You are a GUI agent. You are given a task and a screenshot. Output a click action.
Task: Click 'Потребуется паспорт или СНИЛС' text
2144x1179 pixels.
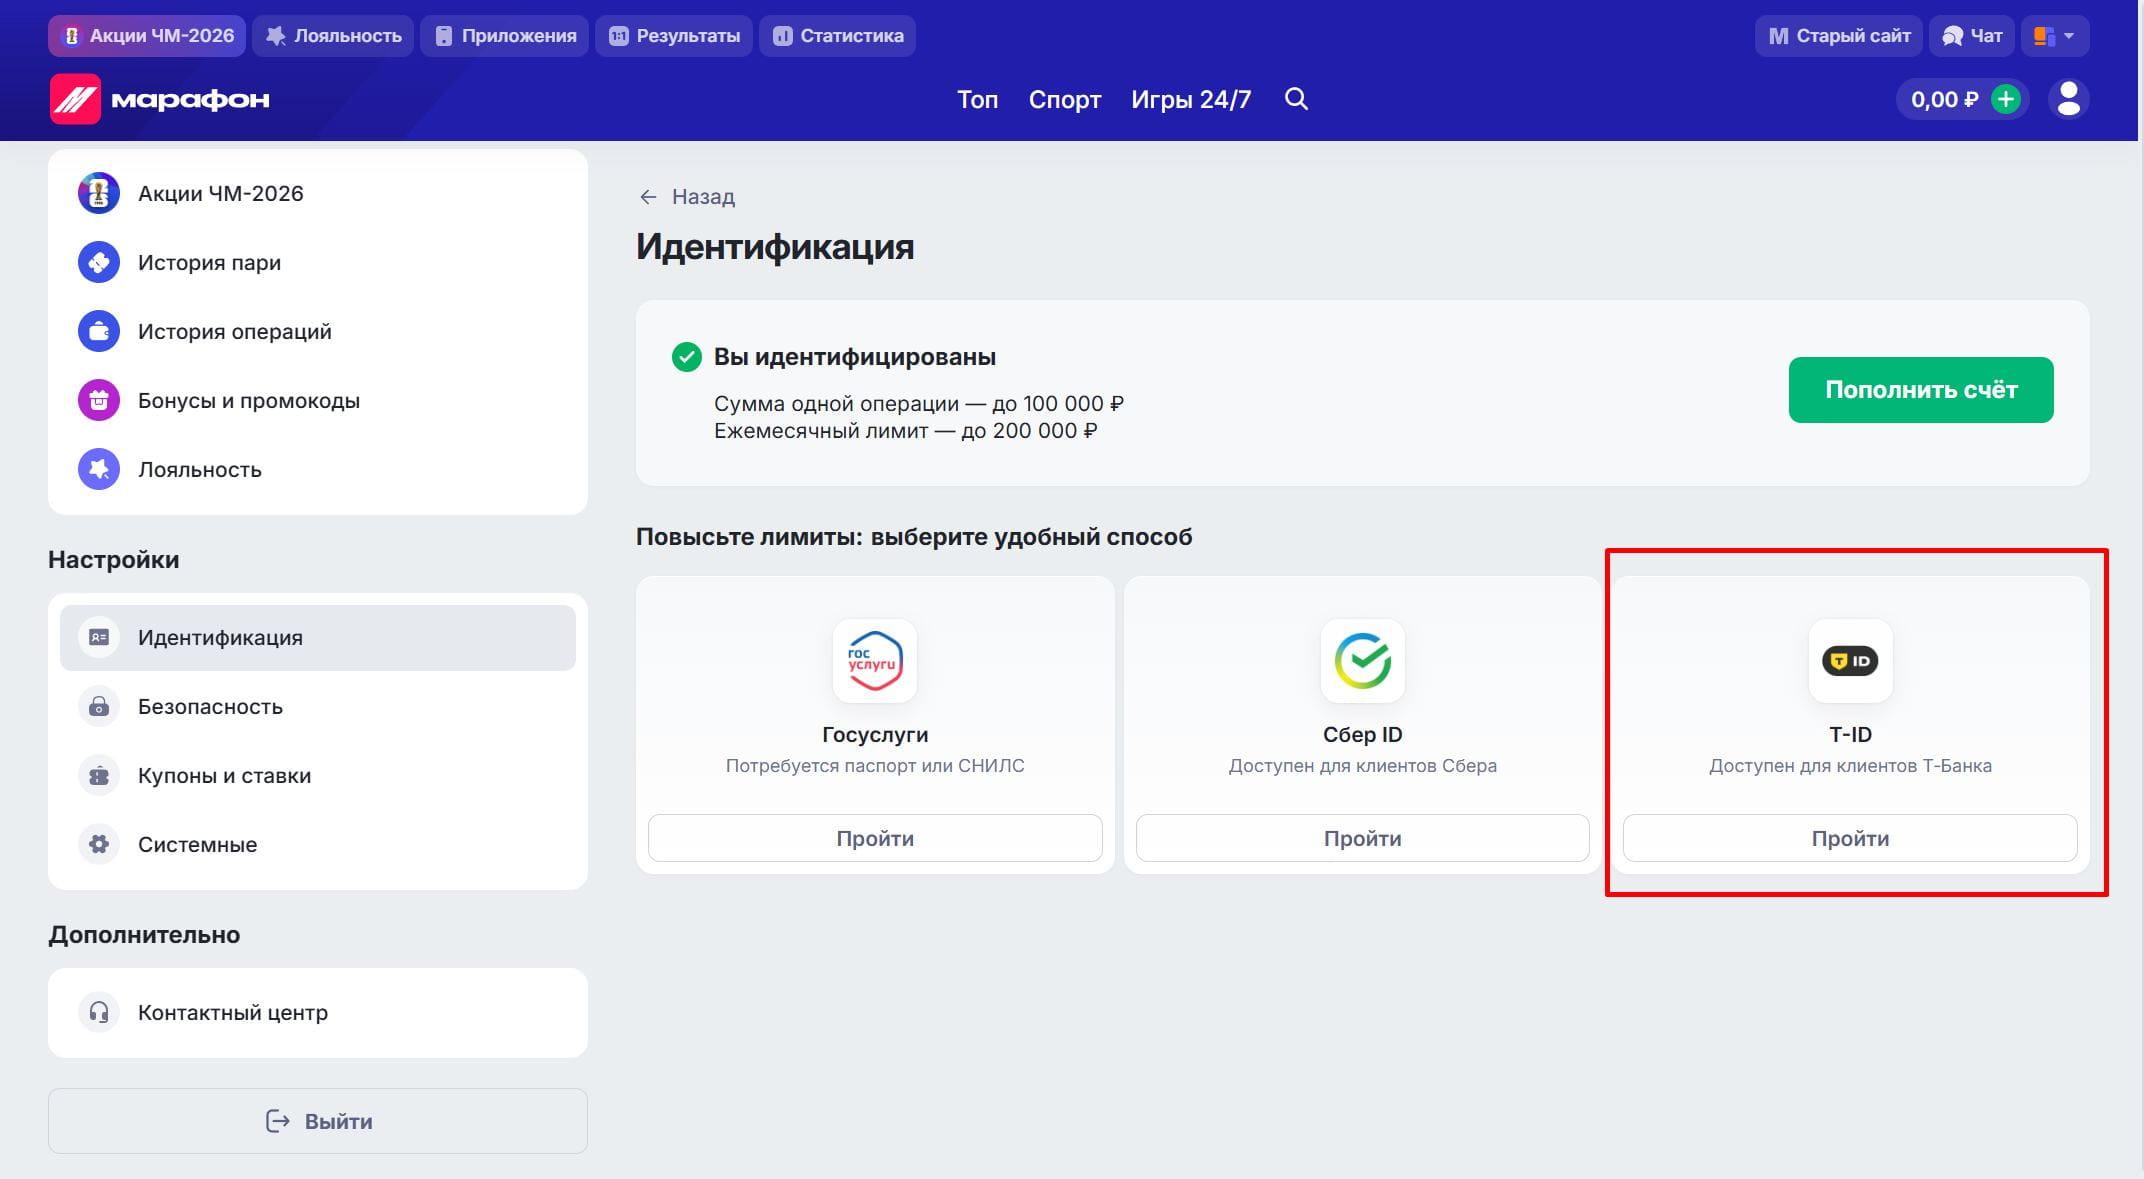[x=875, y=766]
